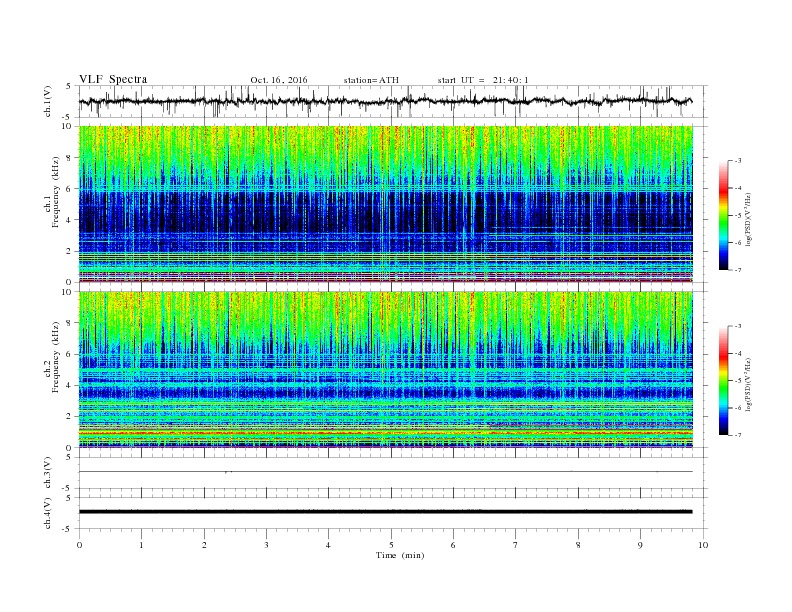Click the "-5" volt tick on ch.4(V) axis
The image size is (792, 612).
68,529
